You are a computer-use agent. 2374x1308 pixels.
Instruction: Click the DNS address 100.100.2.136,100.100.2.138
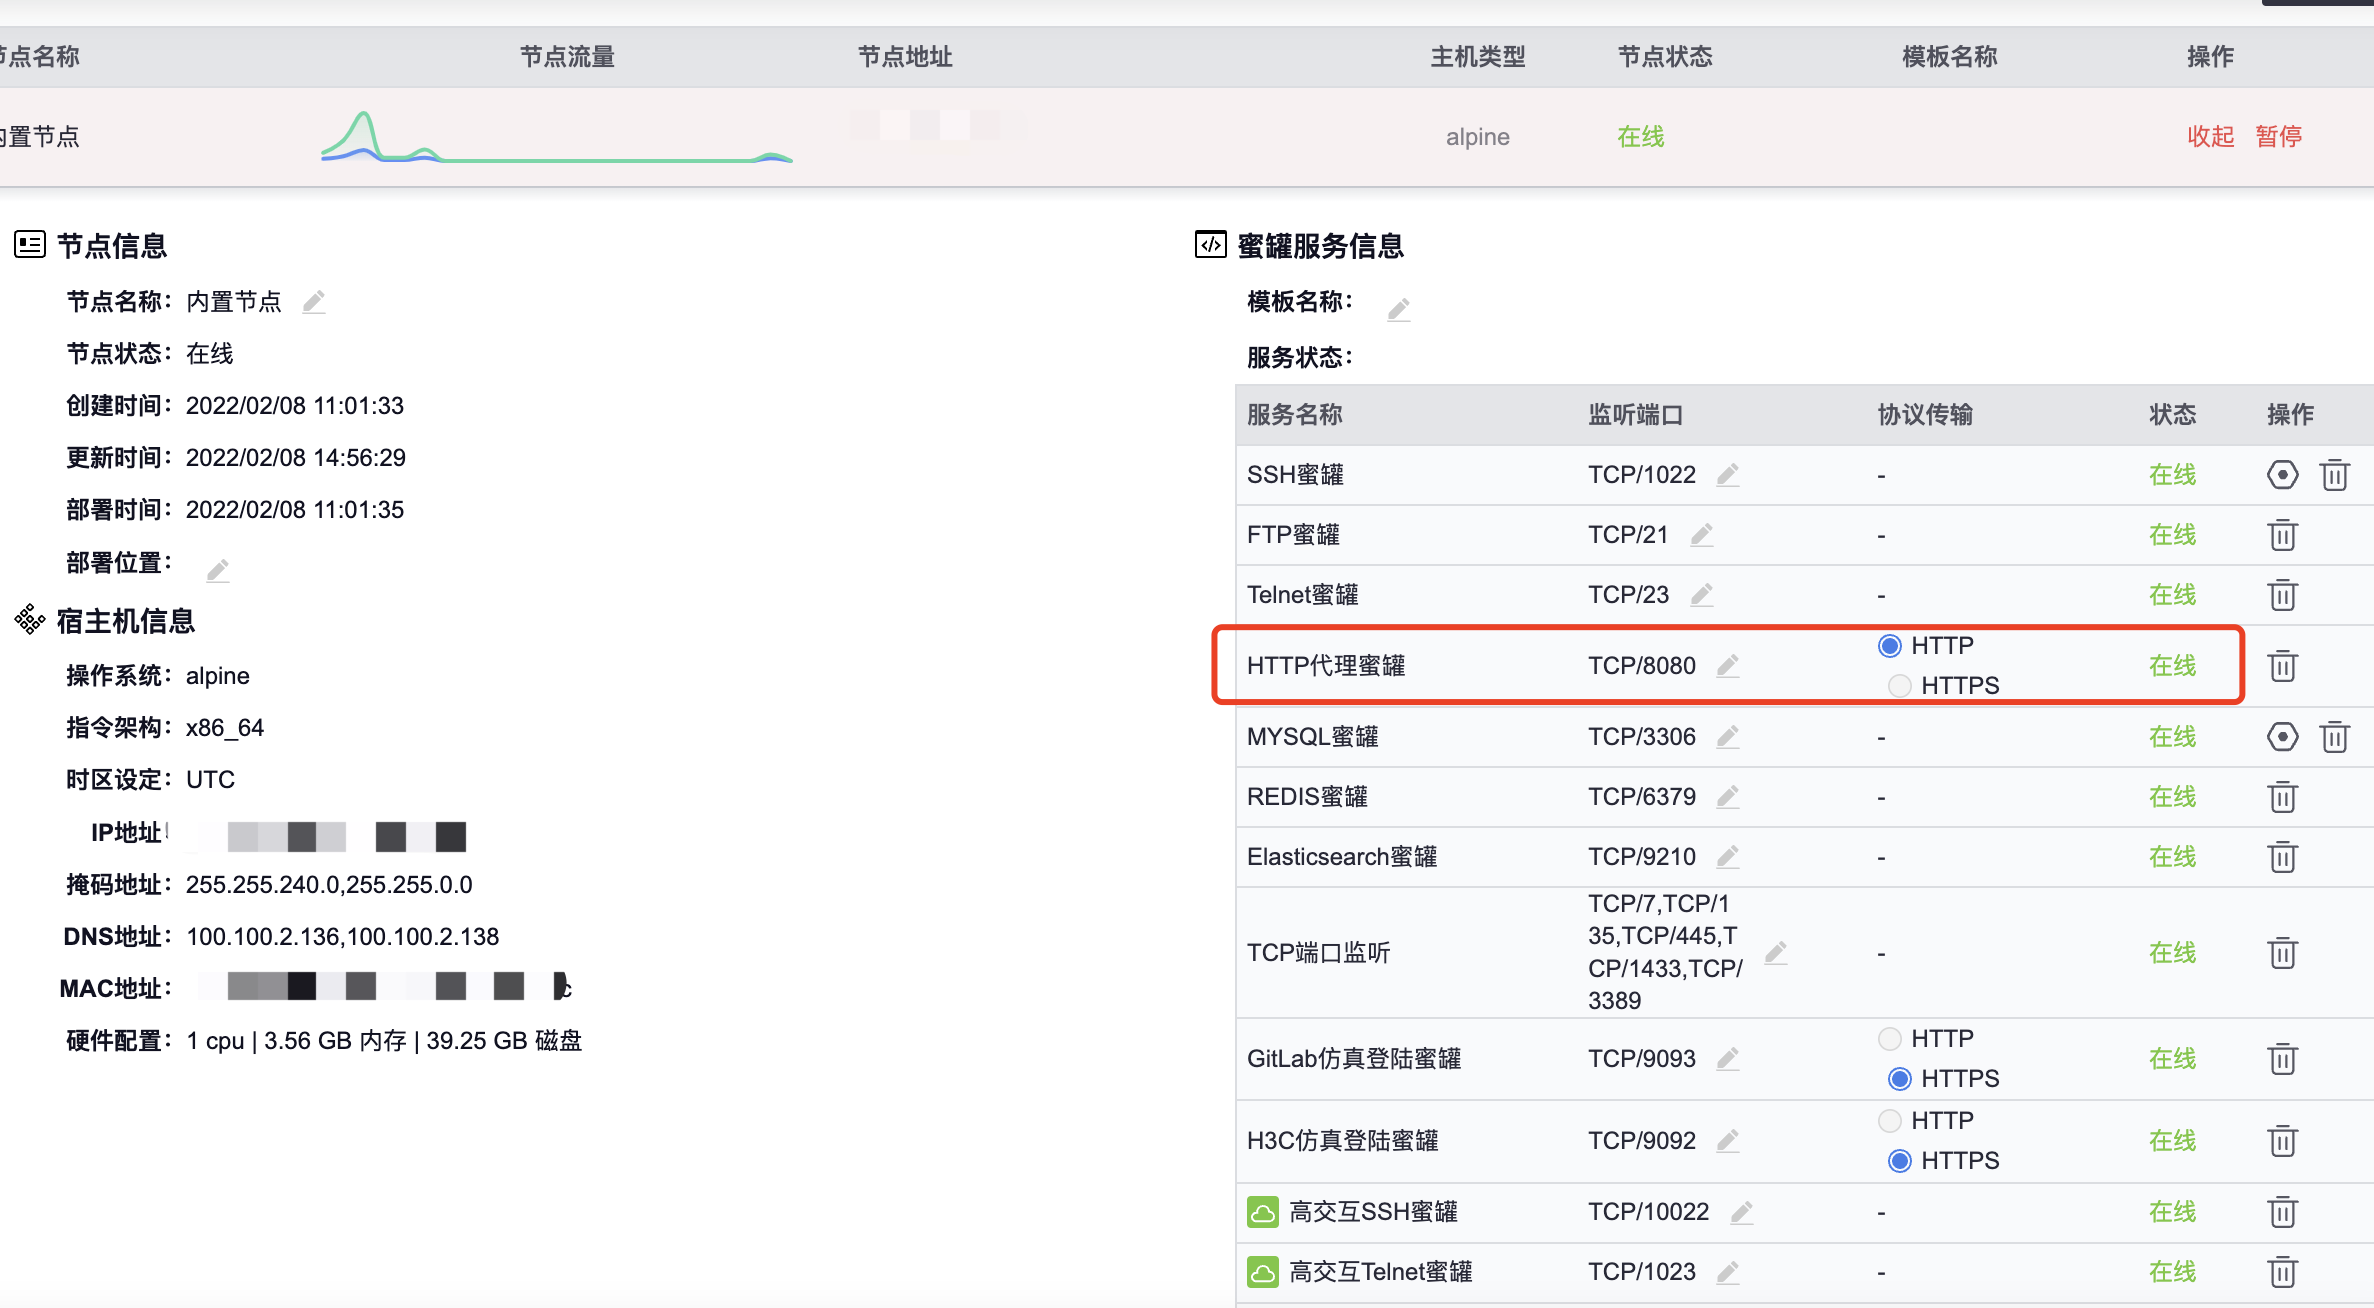[343, 937]
